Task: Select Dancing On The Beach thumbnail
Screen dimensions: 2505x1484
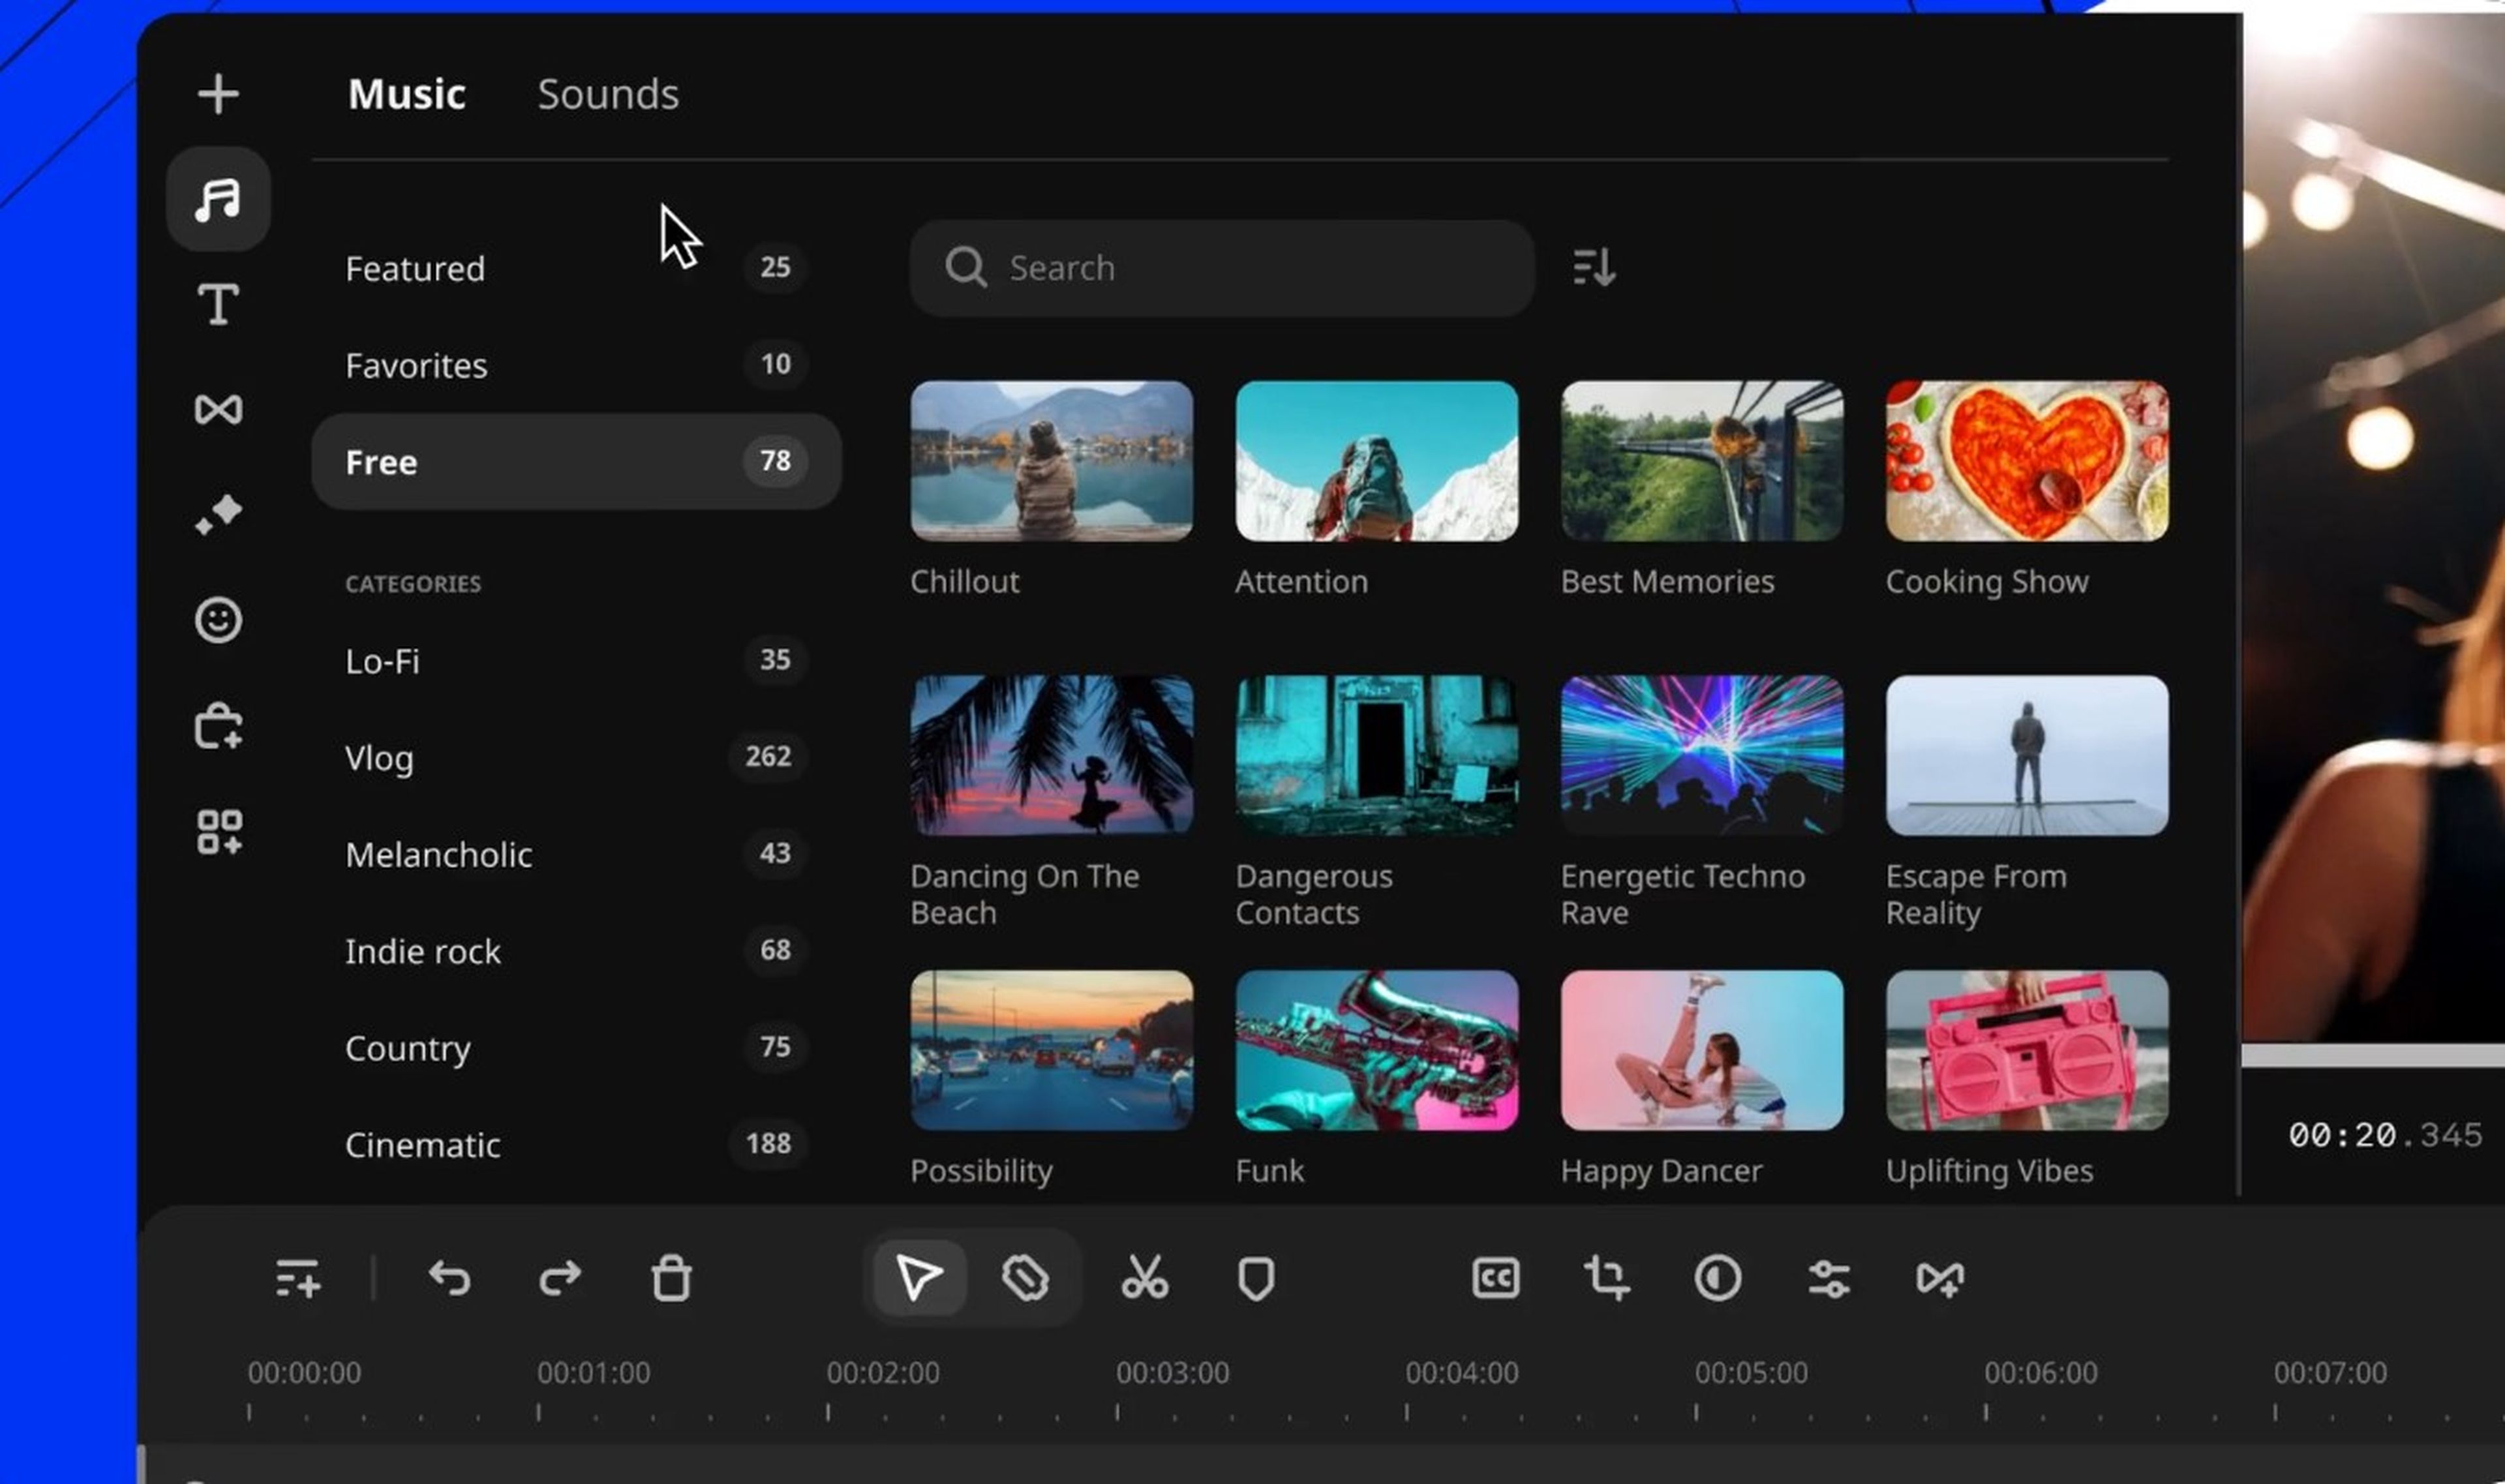Action: point(1051,755)
